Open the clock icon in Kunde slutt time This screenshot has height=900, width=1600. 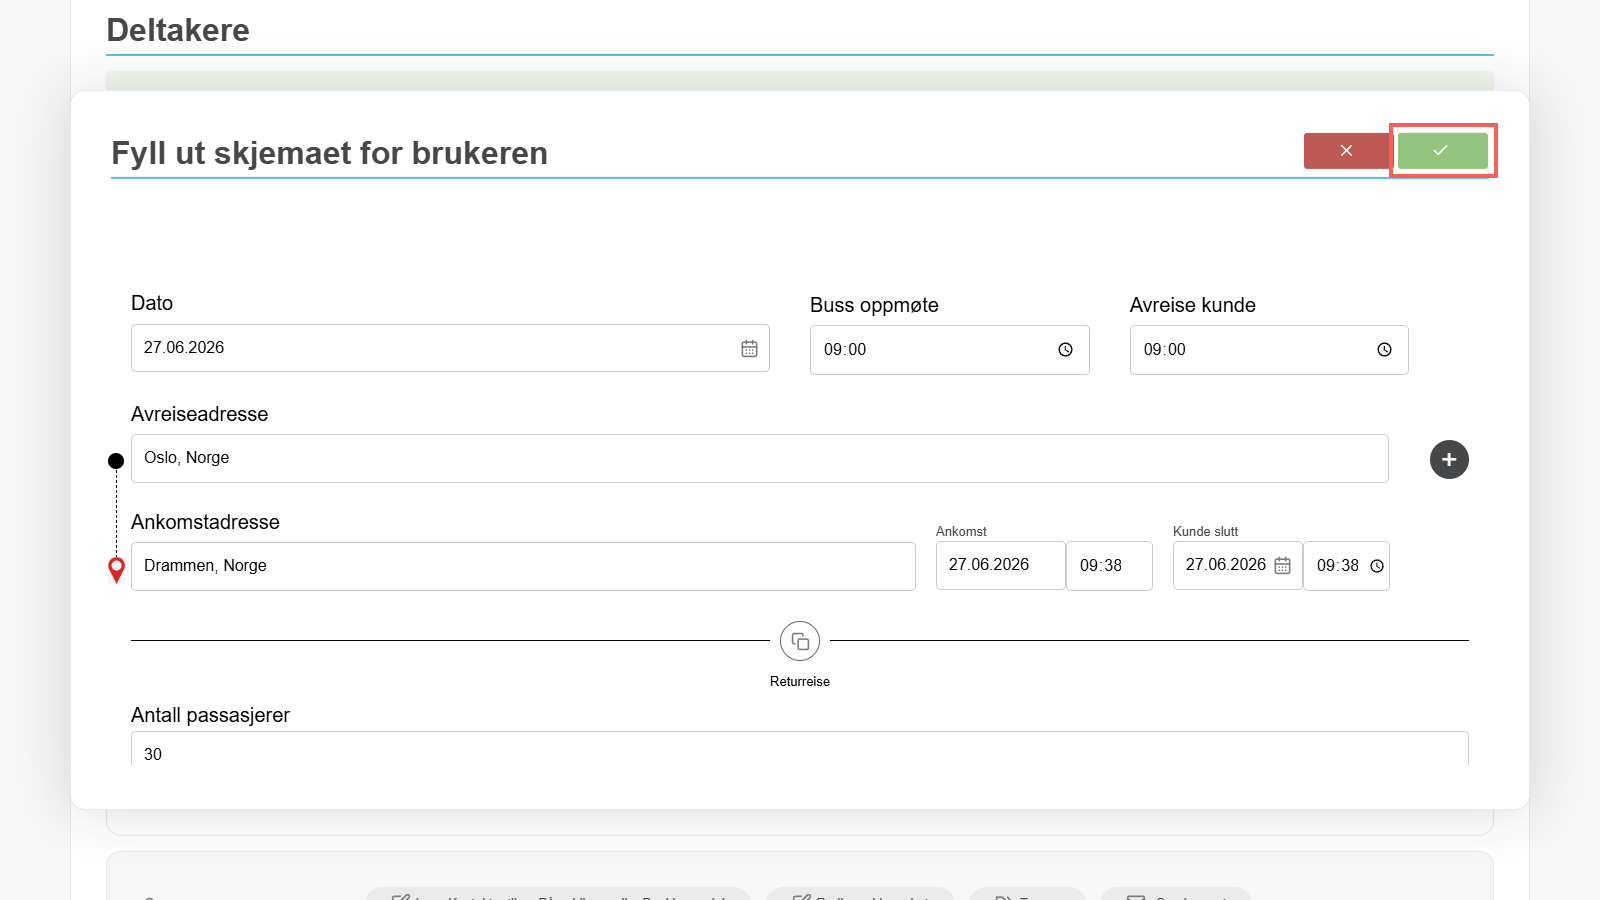point(1377,566)
